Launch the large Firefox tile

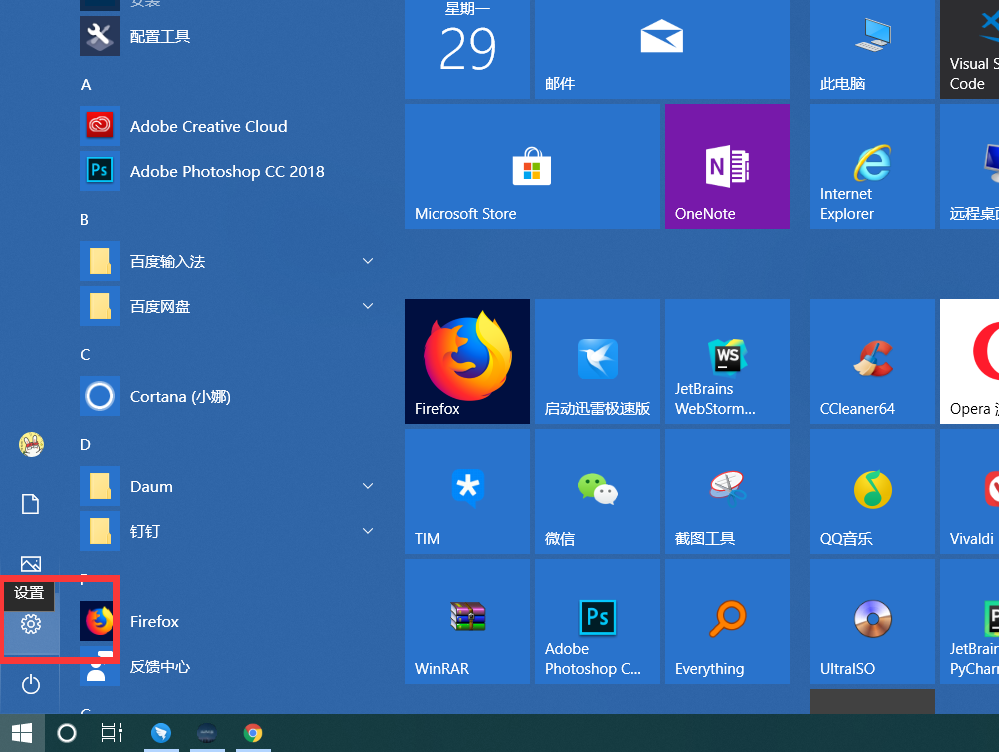pos(467,361)
